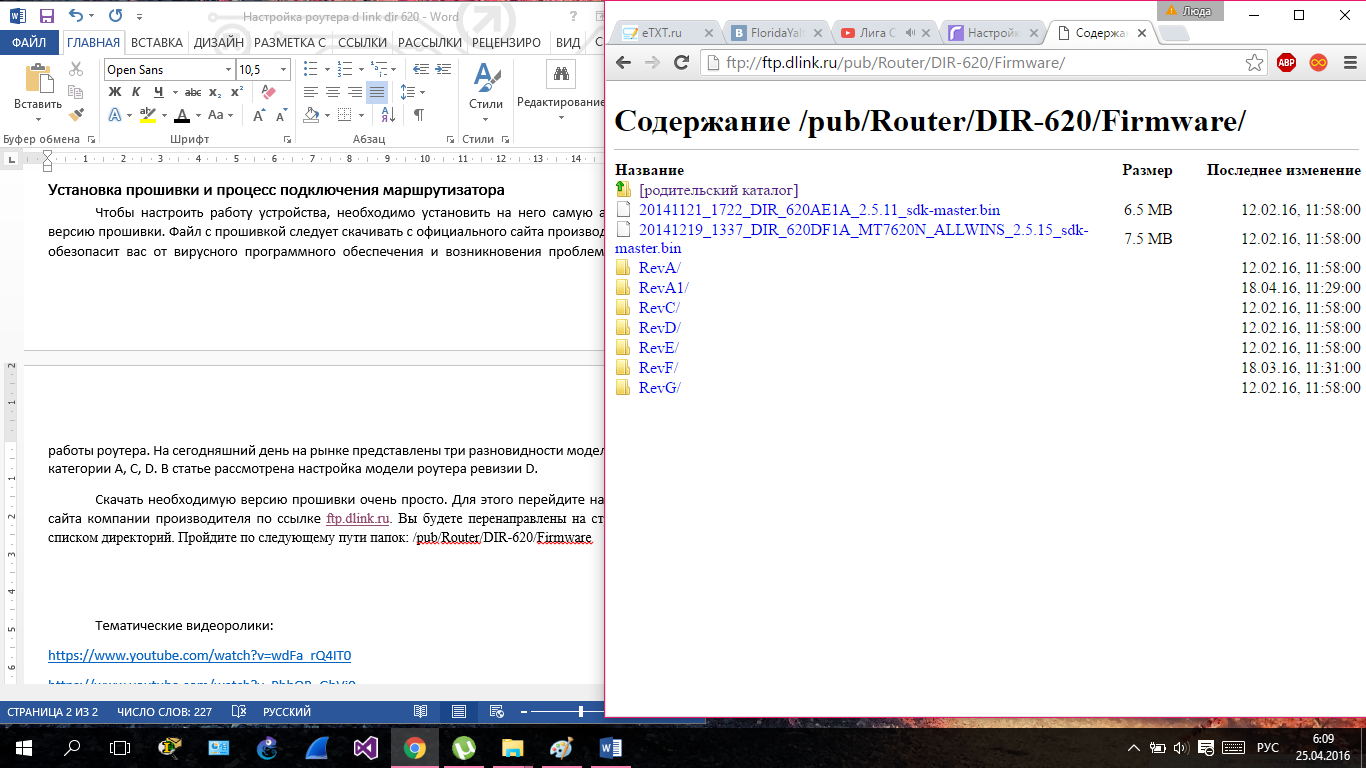Apply subscript formatting

click(216, 92)
